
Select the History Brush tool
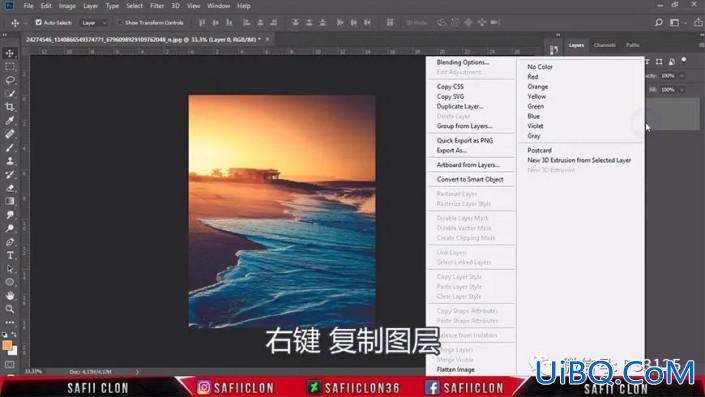click(9, 174)
